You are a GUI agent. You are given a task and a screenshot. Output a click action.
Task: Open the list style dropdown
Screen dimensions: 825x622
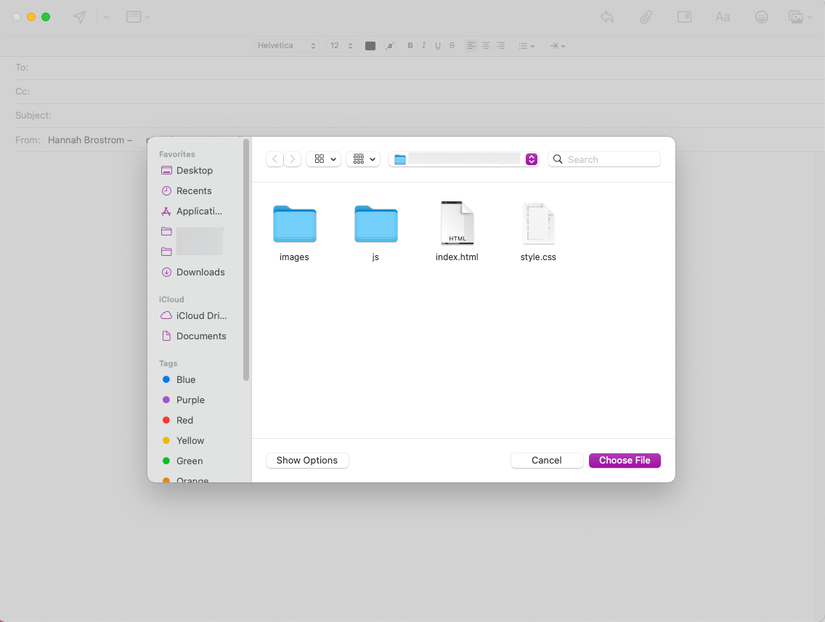click(x=526, y=45)
